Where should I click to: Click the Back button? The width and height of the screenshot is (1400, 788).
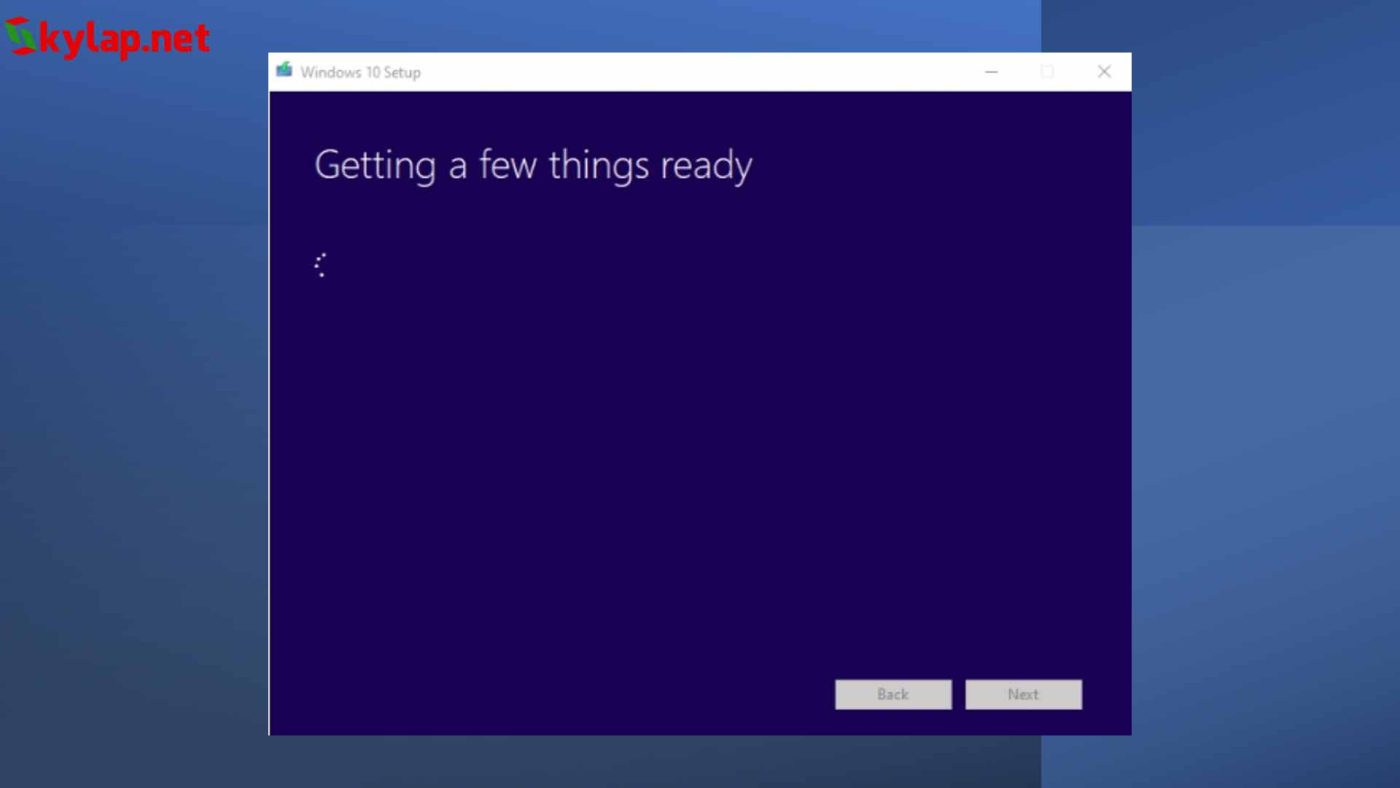click(x=893, y=694)
